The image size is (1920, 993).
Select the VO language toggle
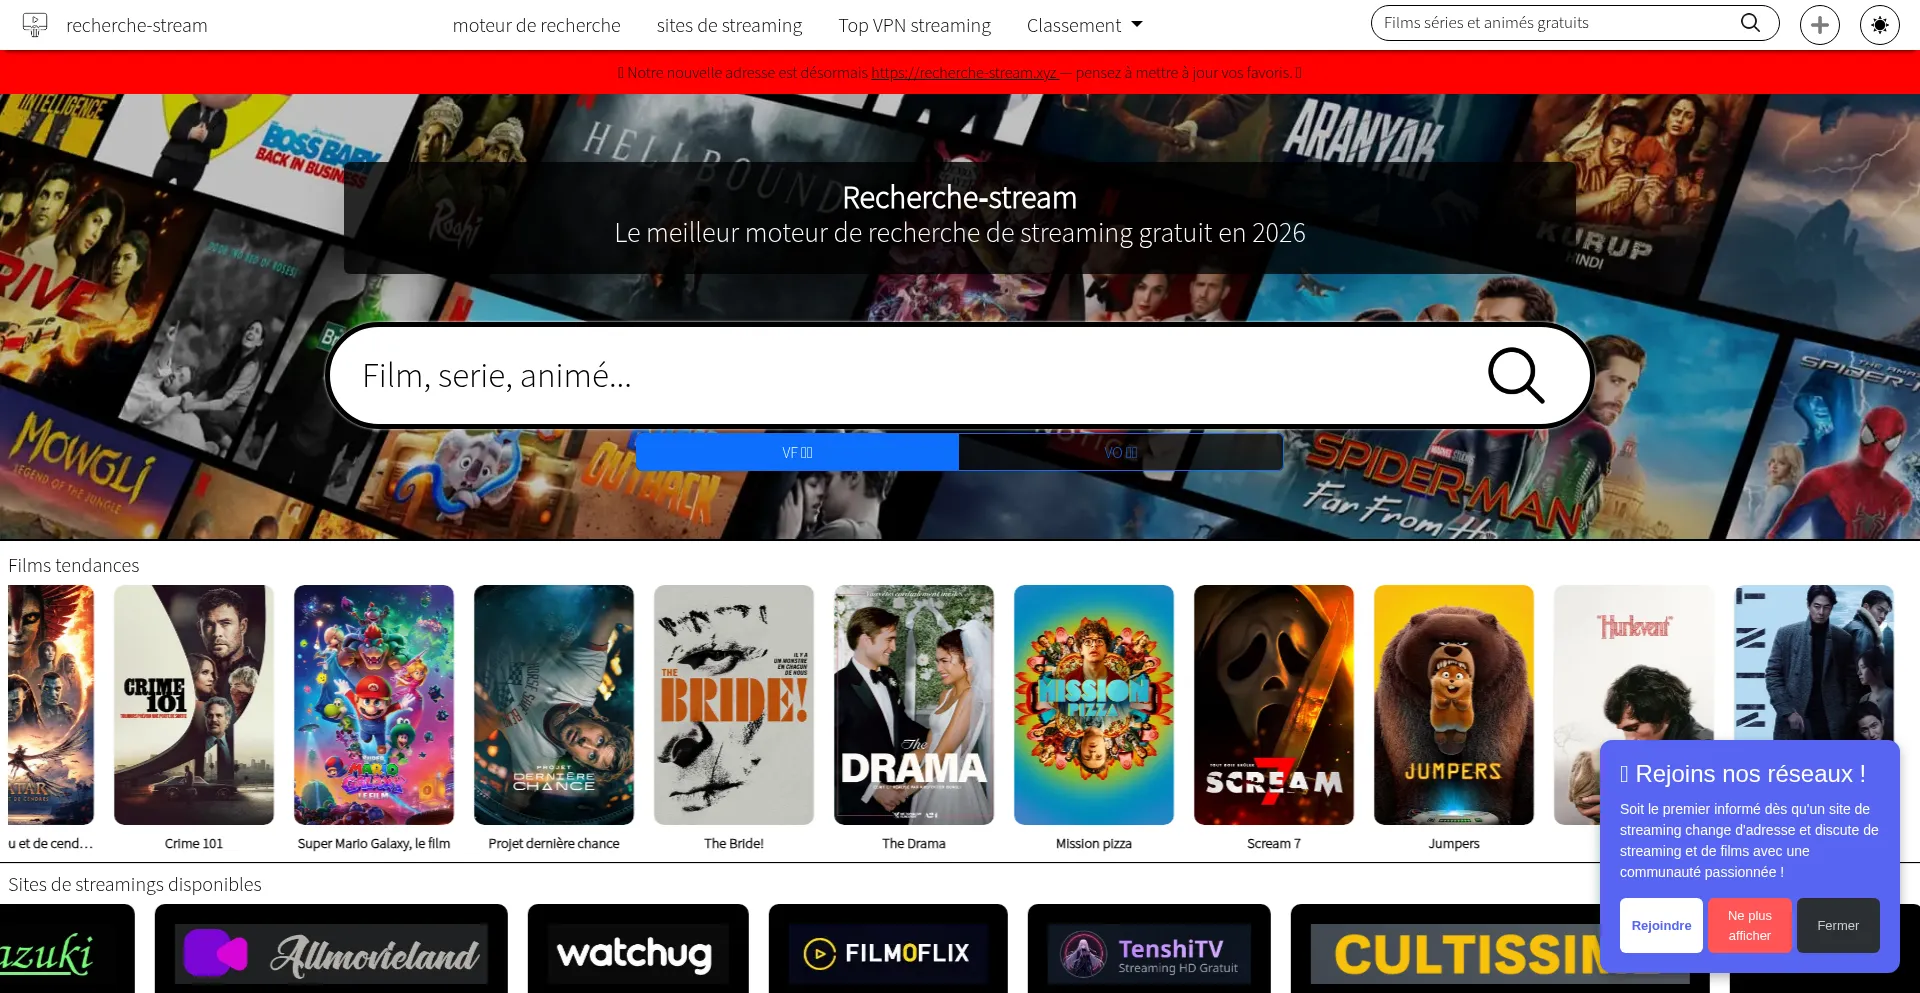pyautogui.click(x=1120, y=452)
